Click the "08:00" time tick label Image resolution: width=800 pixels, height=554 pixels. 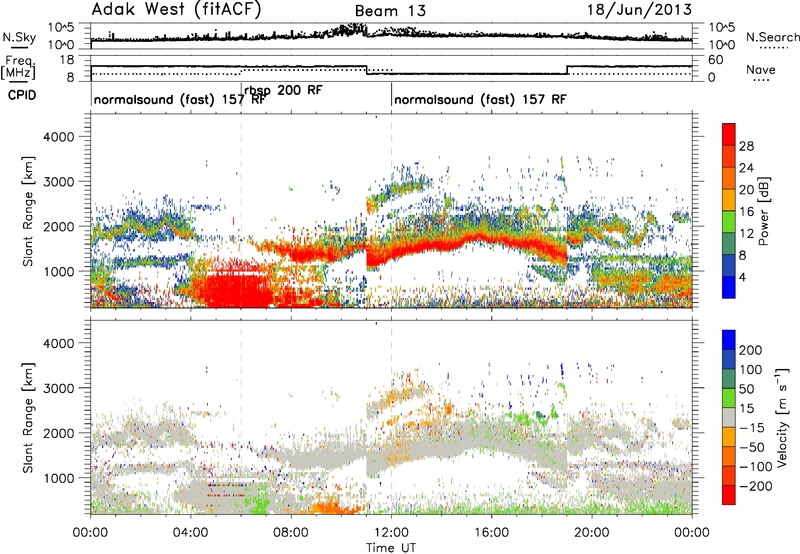coord(291,533)
